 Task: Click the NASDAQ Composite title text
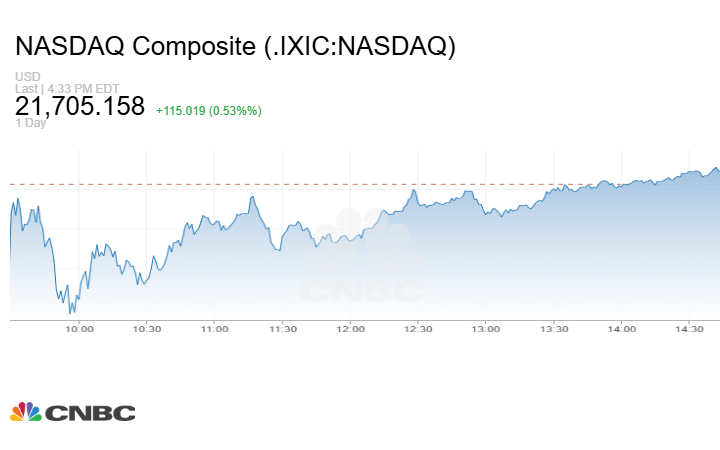[235, 47]
